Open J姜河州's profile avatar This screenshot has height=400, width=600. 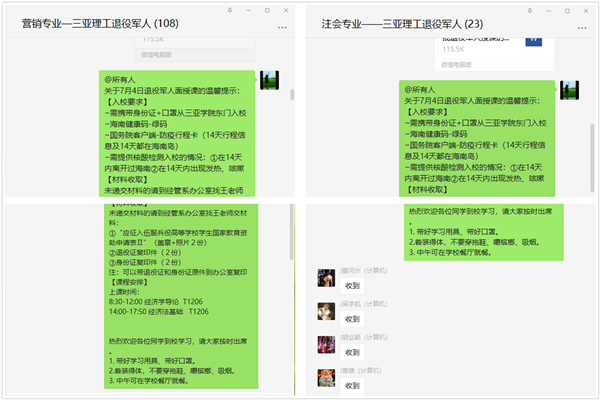pos(324,279)
